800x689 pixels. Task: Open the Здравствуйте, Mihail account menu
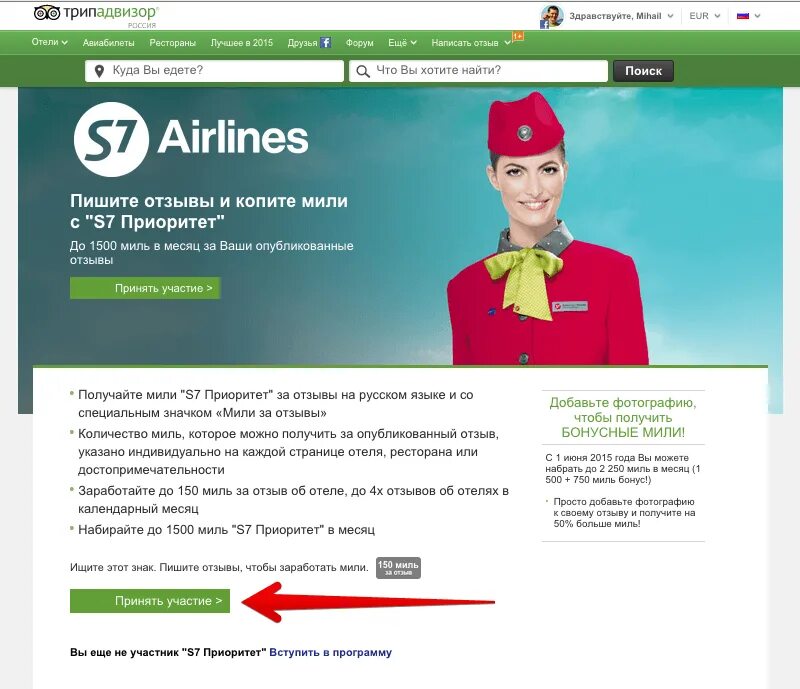click(621, 16)
